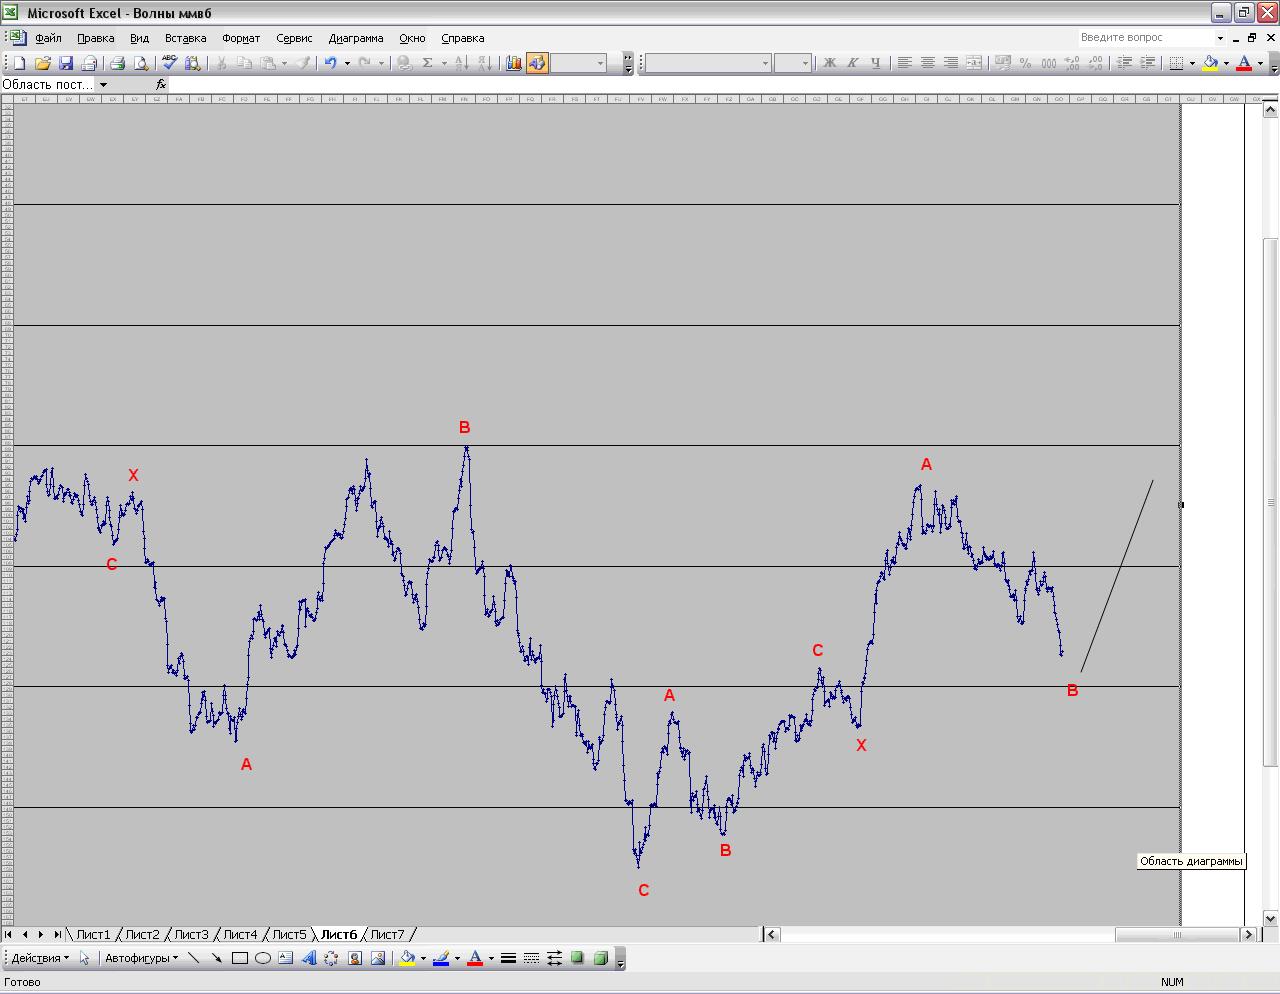Select the Oval drawing tool
1280x994 pixels.
point(263,958)
